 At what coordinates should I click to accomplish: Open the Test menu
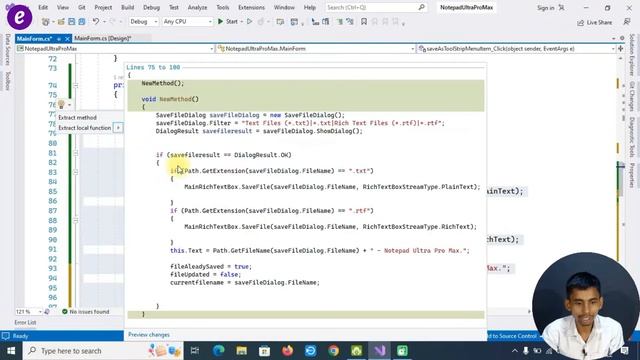pyautogui.click(x=173, y=7)
